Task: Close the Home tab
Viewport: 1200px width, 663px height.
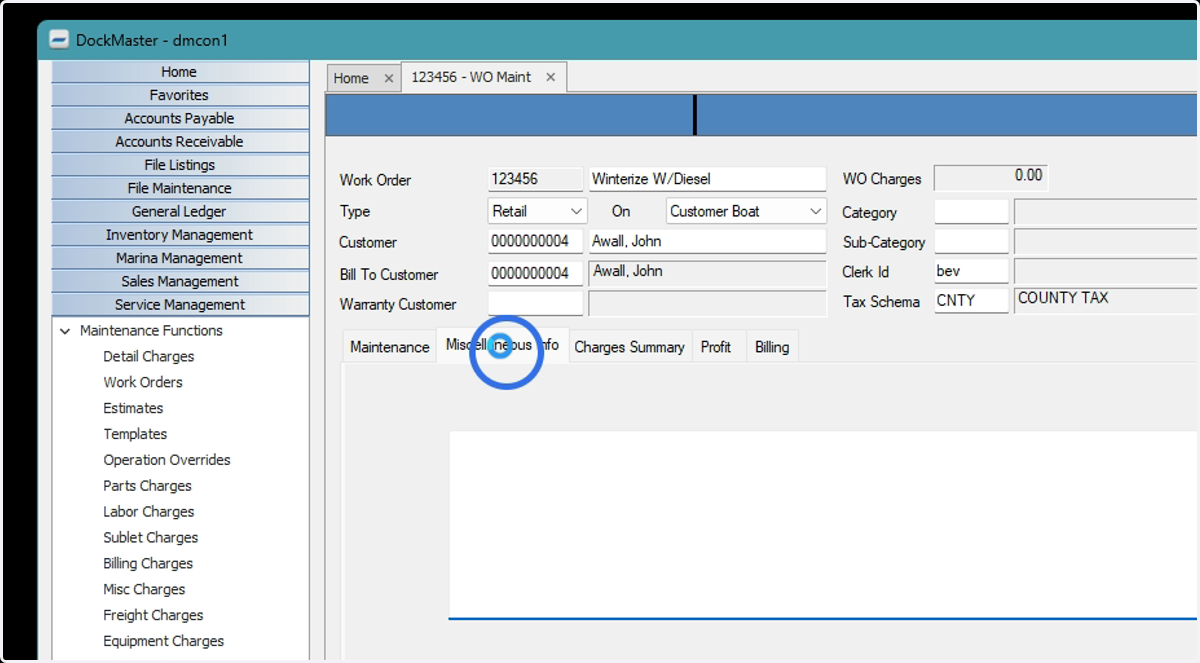Action: click(x=389, y=78)
